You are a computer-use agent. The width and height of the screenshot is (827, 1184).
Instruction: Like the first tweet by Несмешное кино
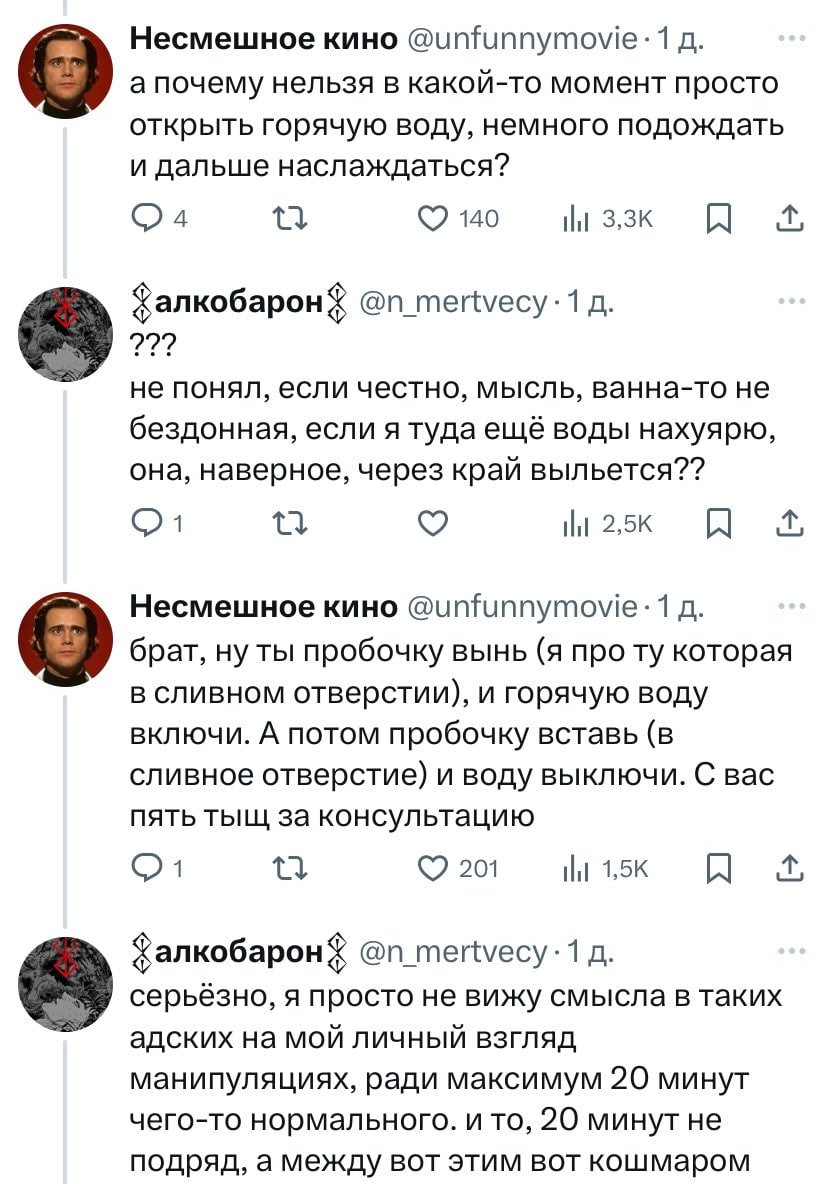pyautogui.click(x=432, y=219)
